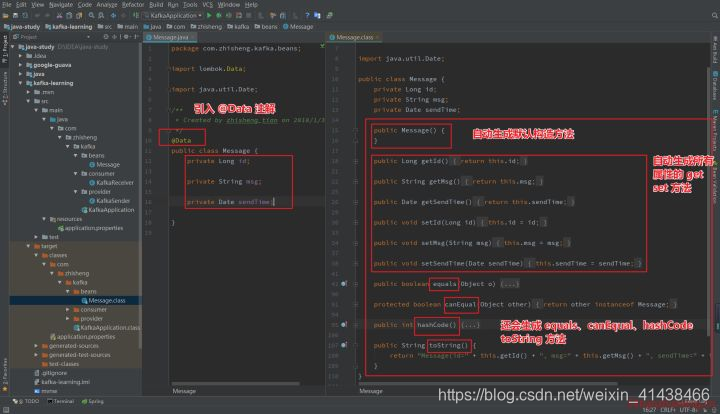Click the Back navigation arrow icon
The height and width of the screenshot is (414, 720).
113,15
